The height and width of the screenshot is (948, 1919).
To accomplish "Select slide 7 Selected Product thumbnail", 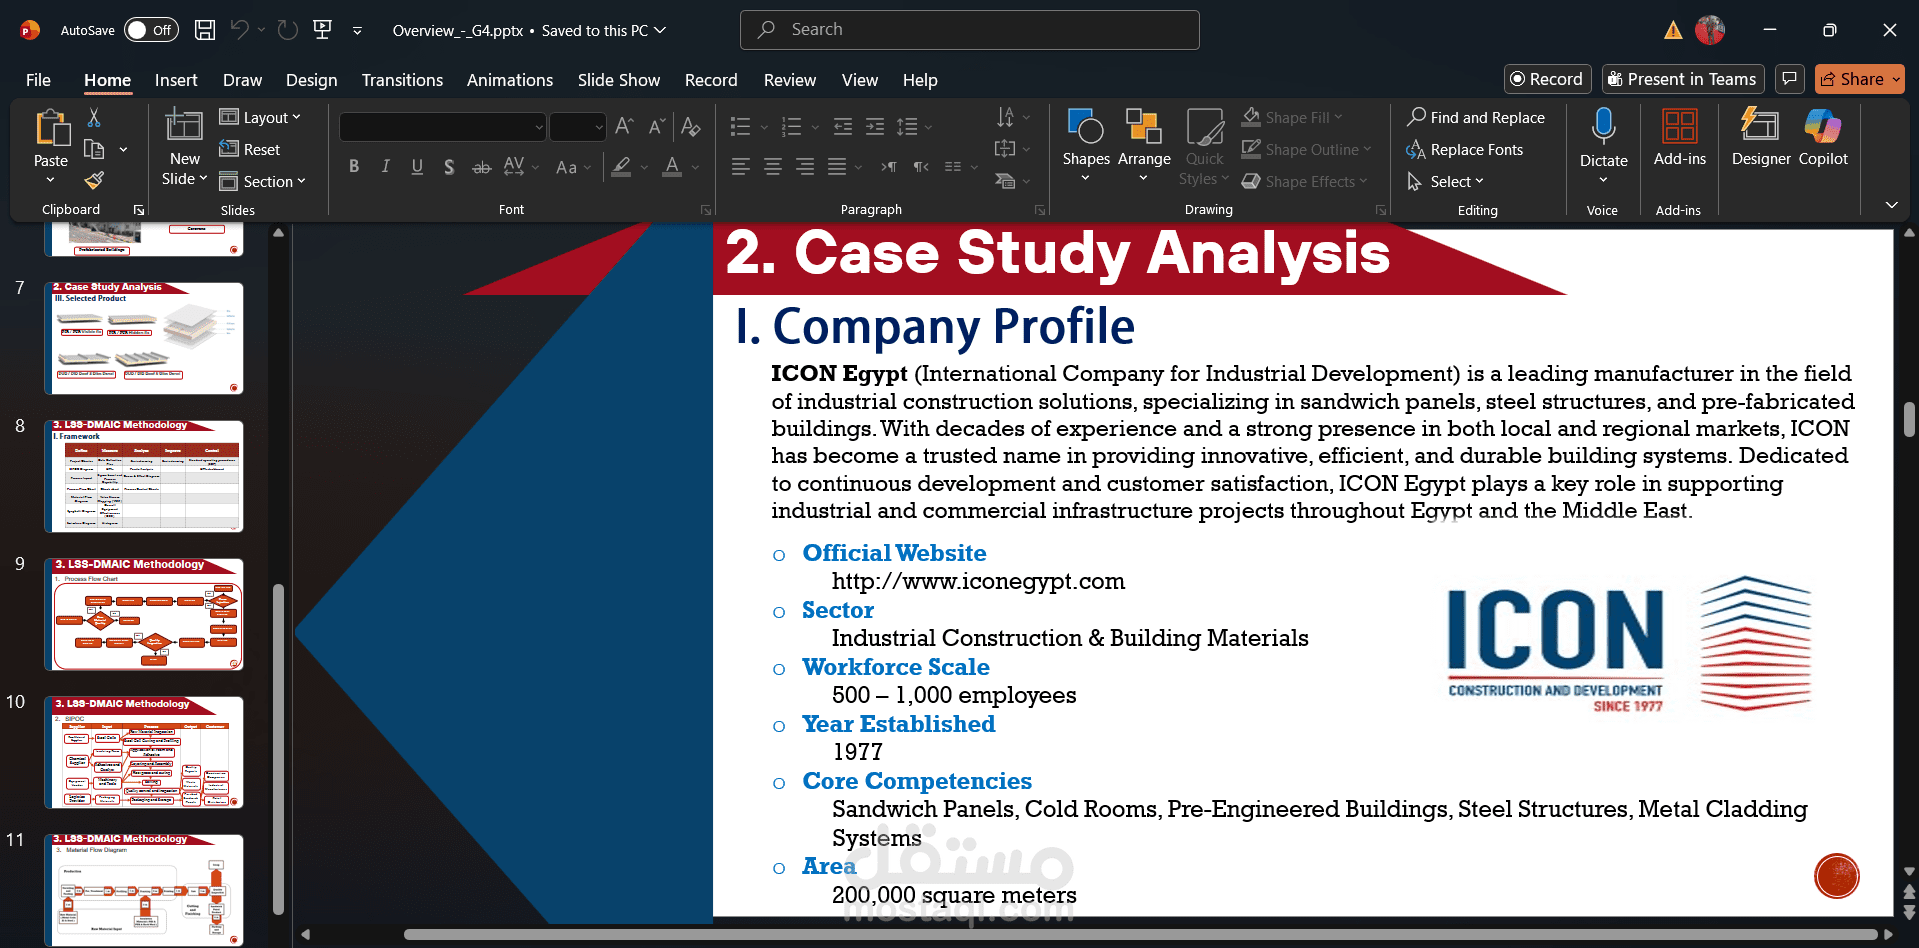I will click(x=144, y=338).
